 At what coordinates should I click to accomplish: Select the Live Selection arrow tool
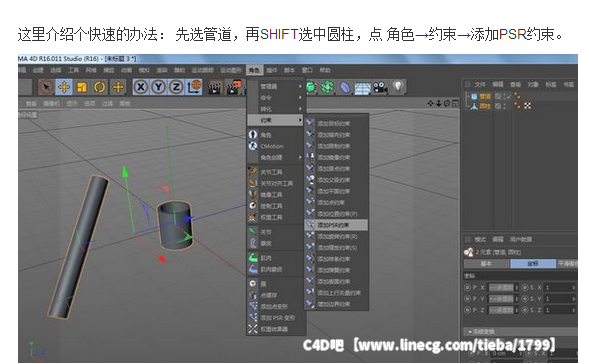(x=47, y=87)
